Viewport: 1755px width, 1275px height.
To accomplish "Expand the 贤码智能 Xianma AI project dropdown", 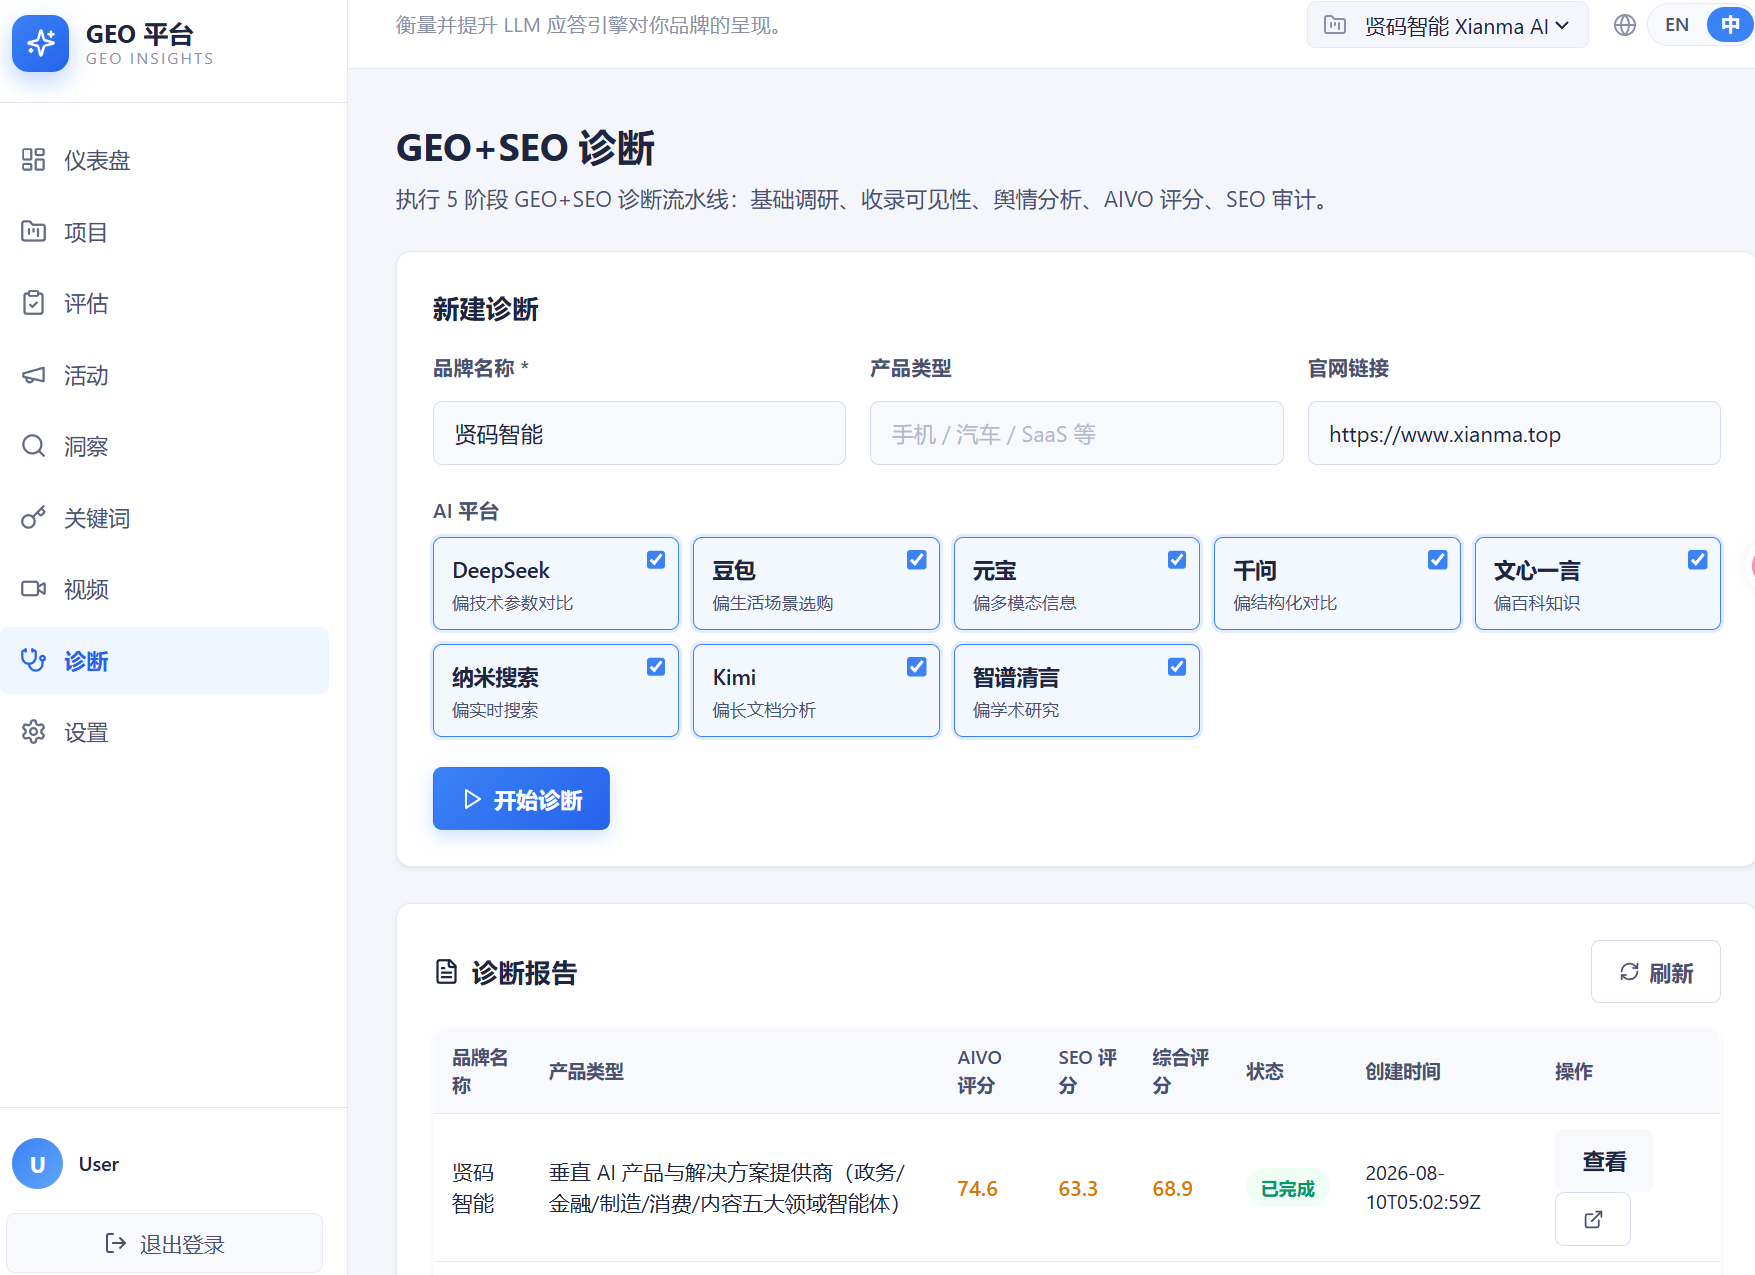I will coord(1448,25).
